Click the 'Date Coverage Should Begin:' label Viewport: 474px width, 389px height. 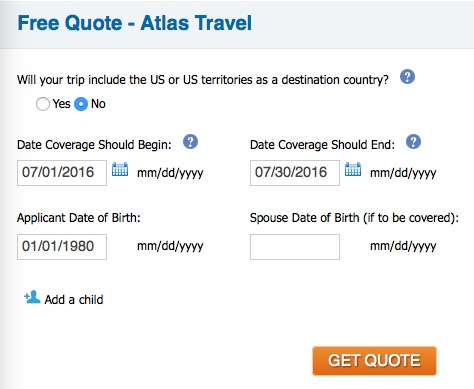coord(94,145)
